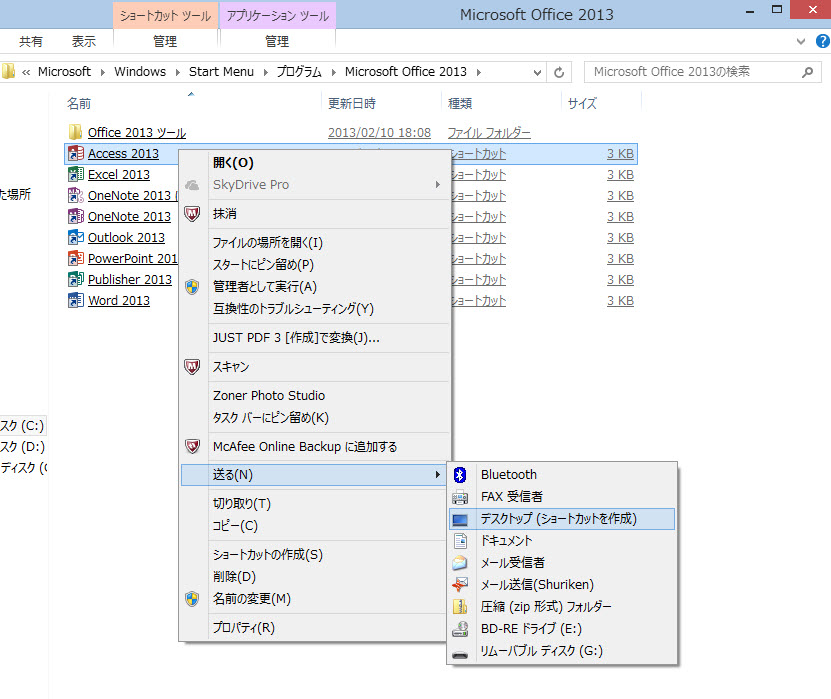
Task: Click the Bluetooth icon in the Send To submenu
Action: pyautogui.click(x=460, y=474)
